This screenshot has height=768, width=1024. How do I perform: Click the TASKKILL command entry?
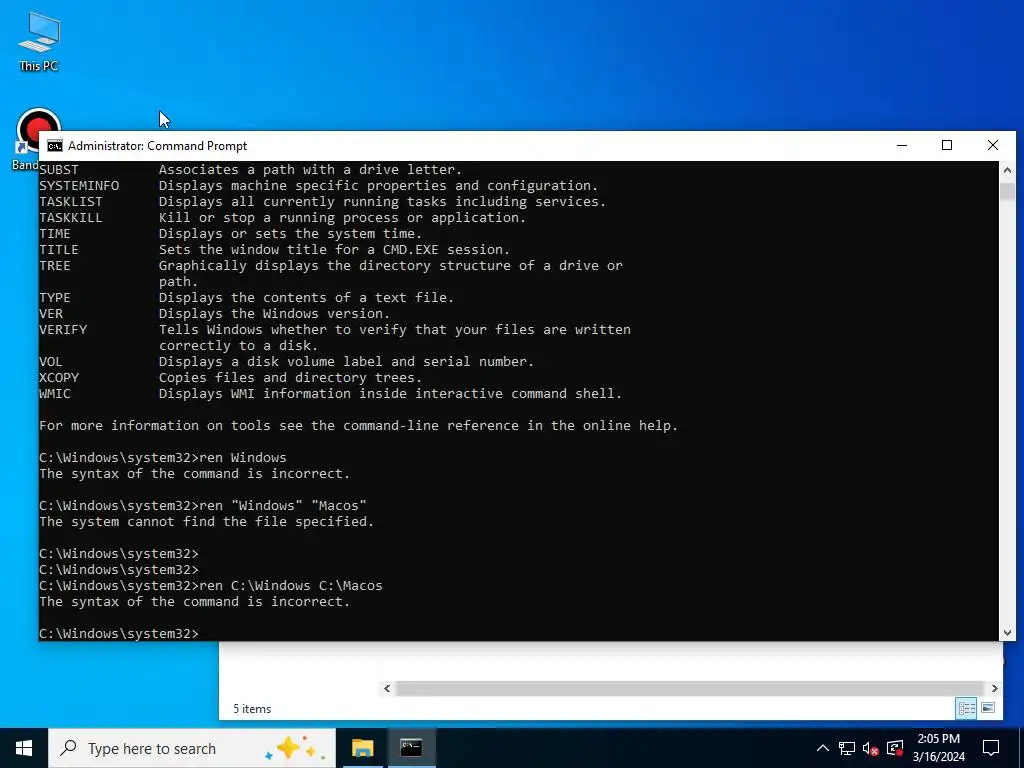282,217
